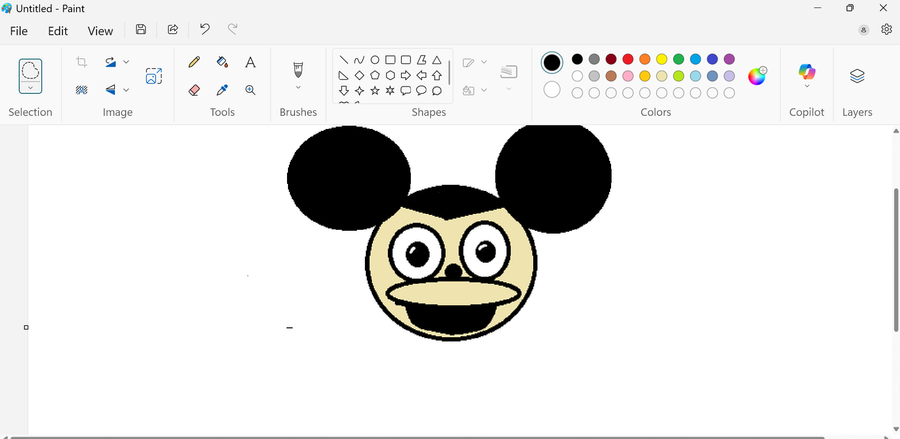Expand the shape Outline dropdown
This screenshot has height=439, width=900.
484,62
